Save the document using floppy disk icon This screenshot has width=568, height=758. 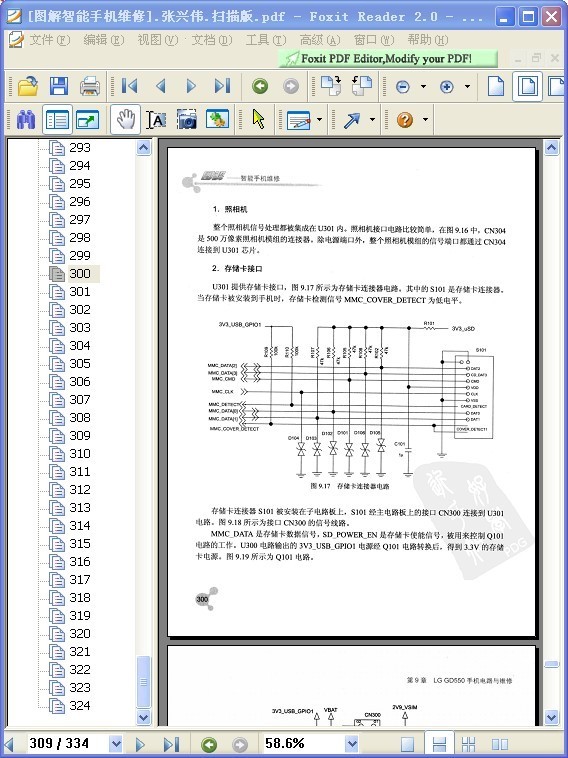tap(59, 87)
